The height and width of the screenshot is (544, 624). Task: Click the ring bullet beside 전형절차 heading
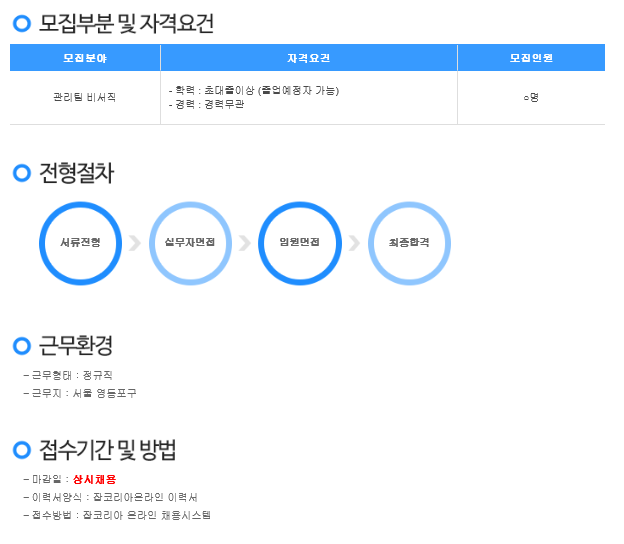coord(22,174)
